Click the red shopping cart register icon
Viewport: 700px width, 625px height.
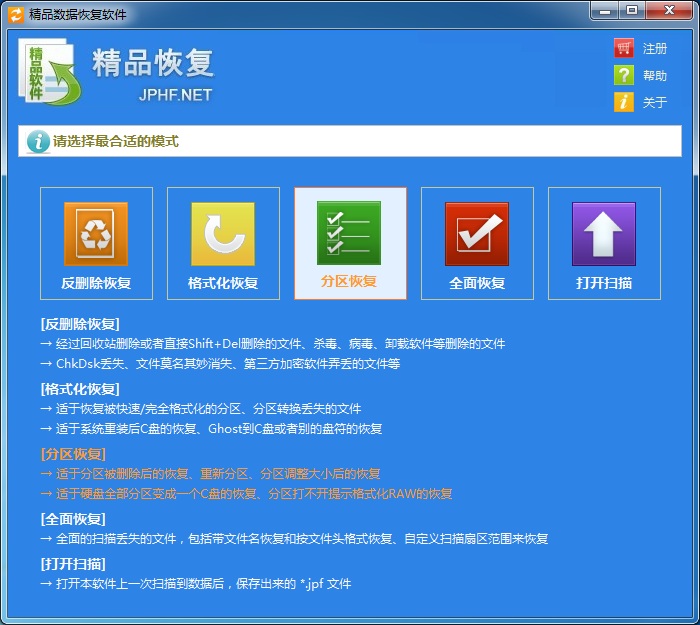click(624, 48)
